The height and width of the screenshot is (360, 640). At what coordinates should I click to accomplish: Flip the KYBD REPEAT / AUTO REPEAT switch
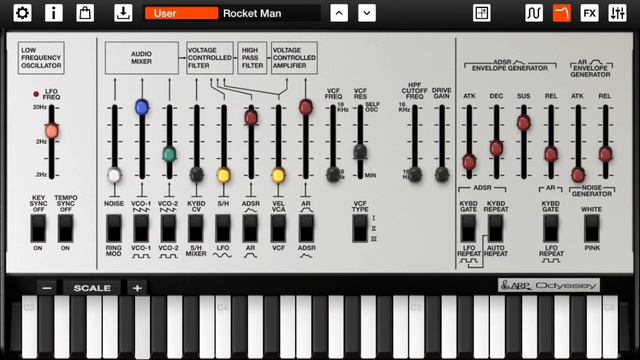pos(496,228)
